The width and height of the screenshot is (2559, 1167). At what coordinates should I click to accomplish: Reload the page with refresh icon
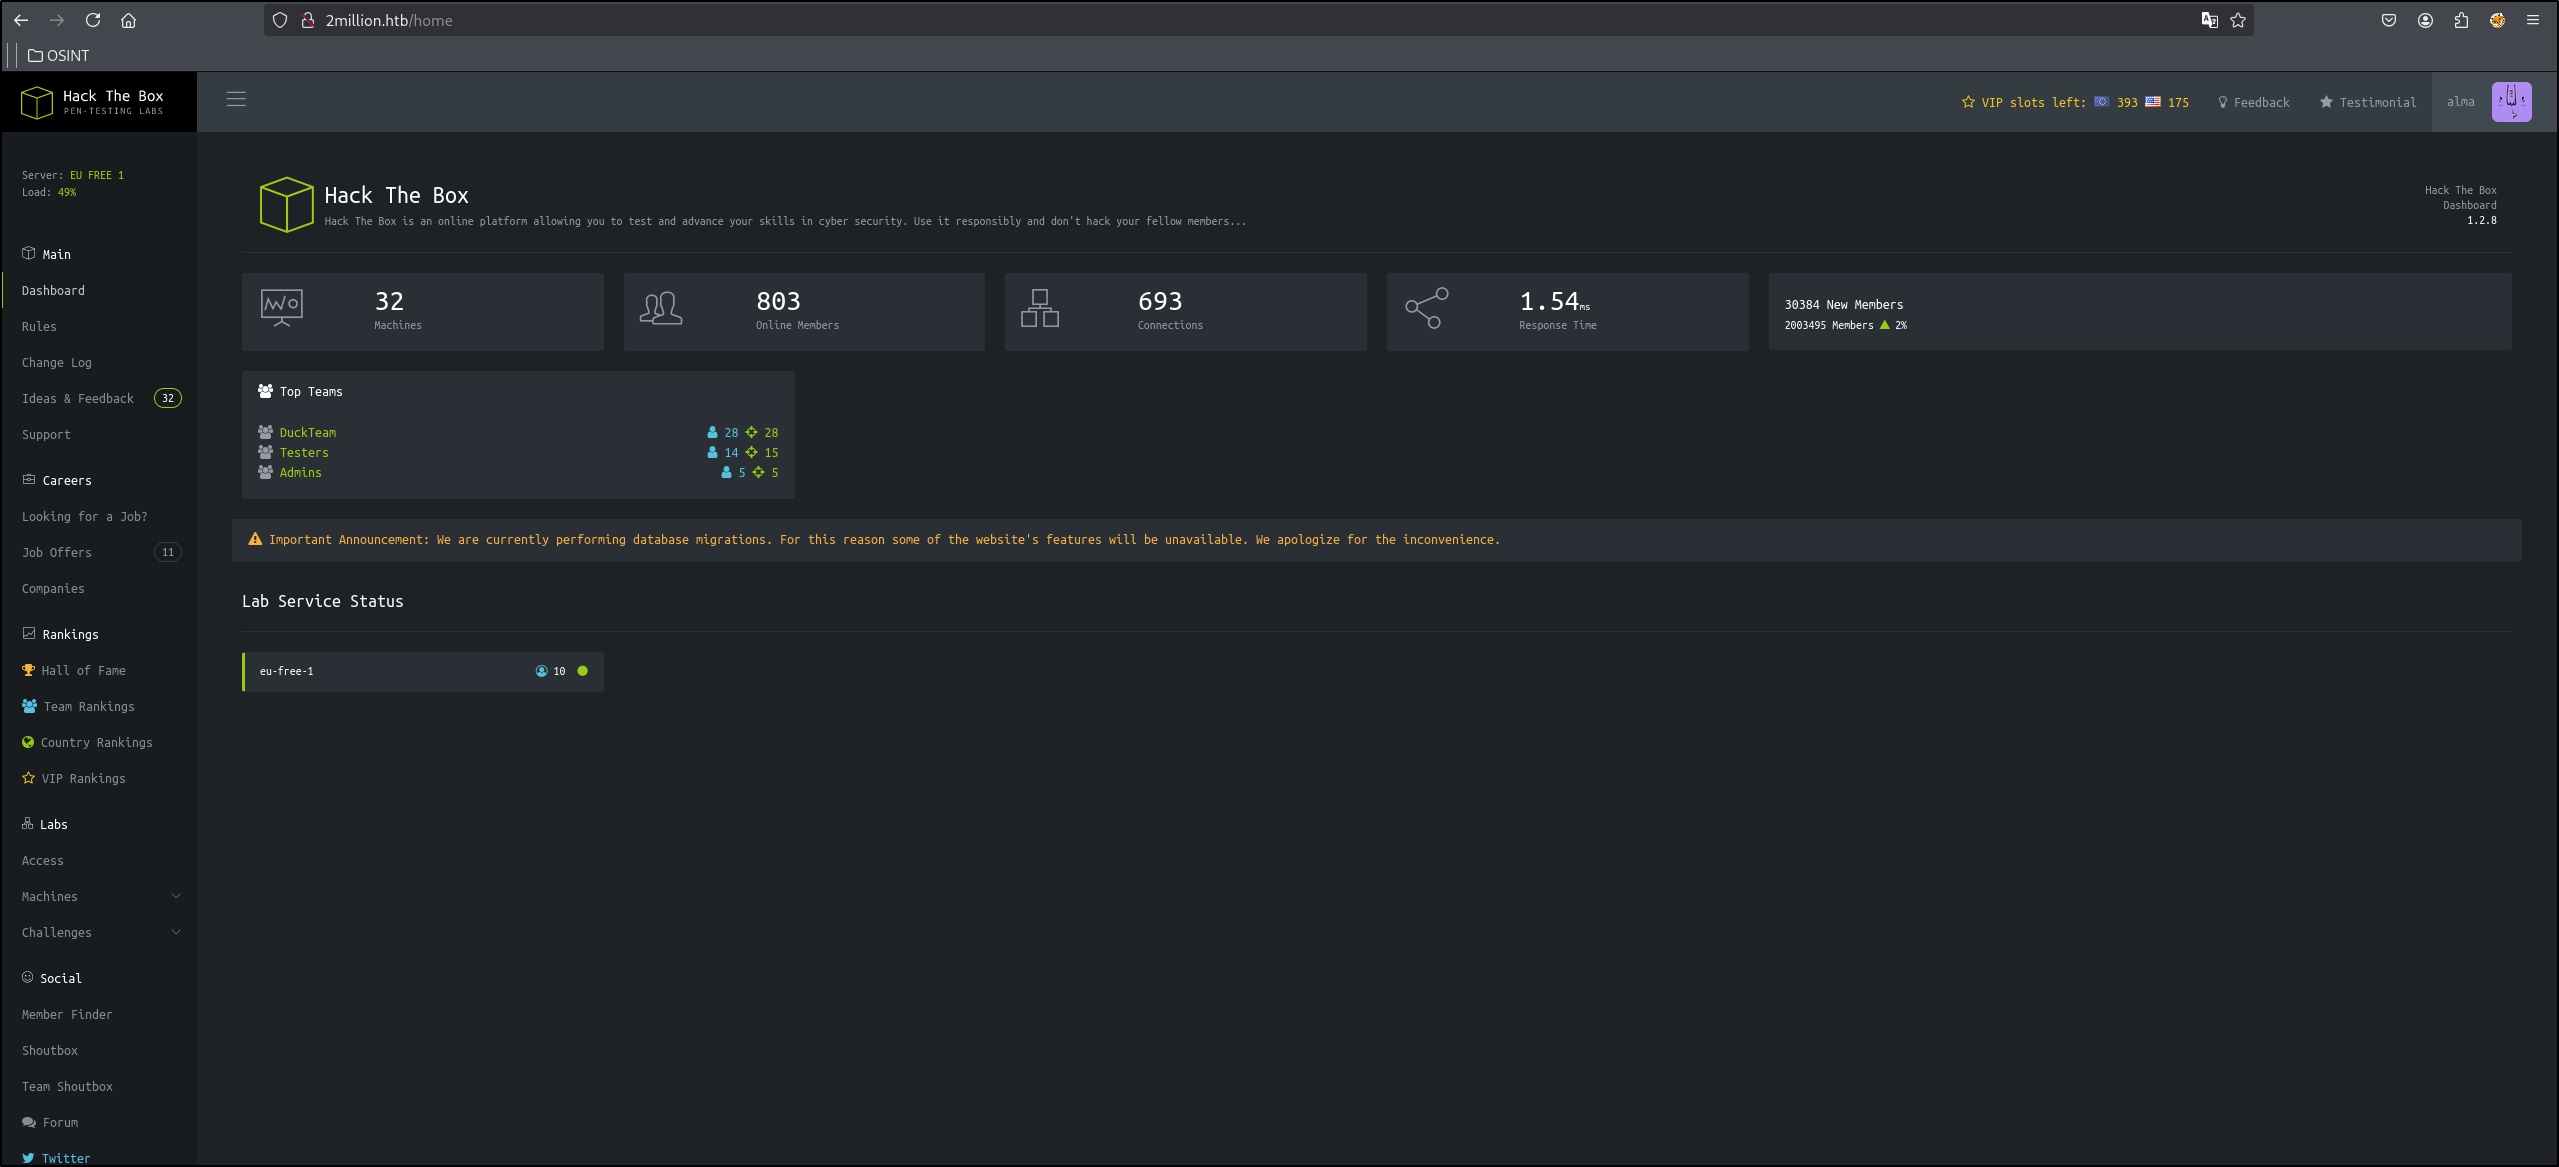pyautogui.click(x=93, y=20)
